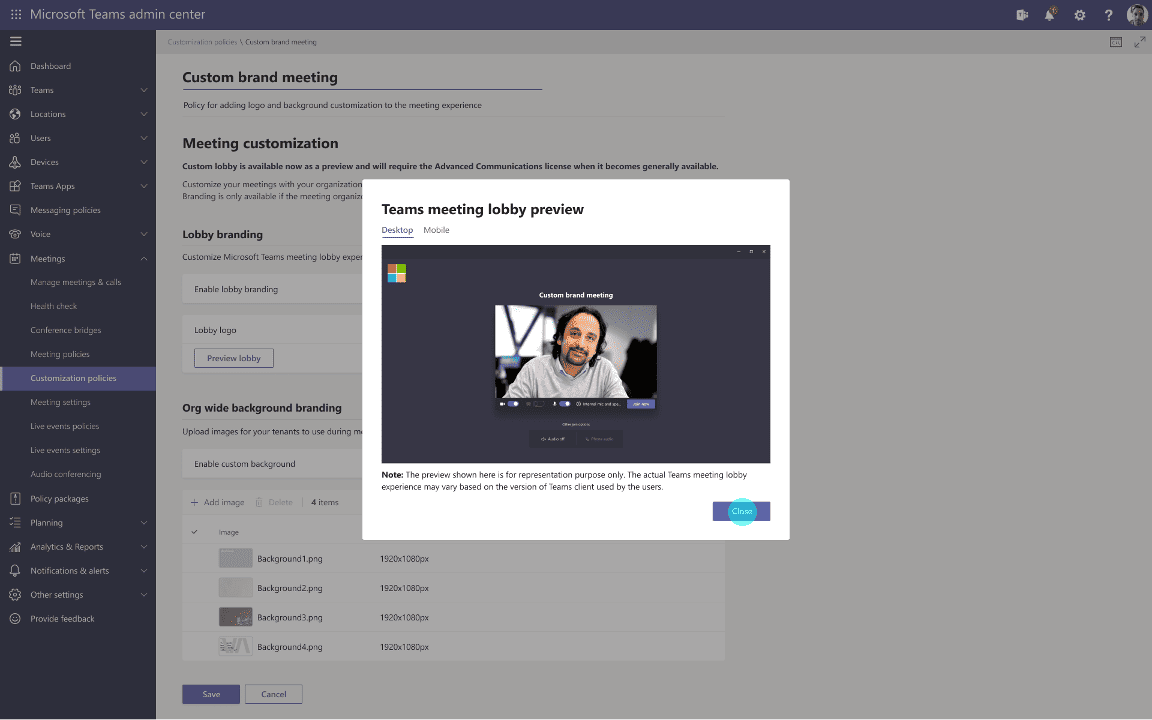The width and height of the screenshot is (1152, 720).
Task: Expand the Teams Apps sidebar section
Action: (144, 186)
